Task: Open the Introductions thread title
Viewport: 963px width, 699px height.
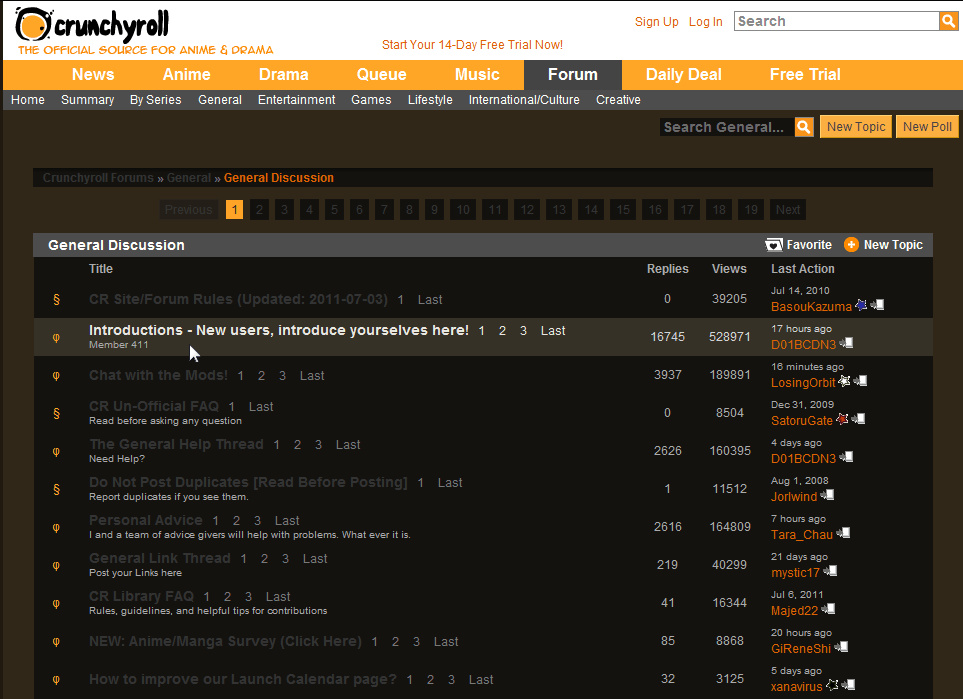Action: [279, 330]
